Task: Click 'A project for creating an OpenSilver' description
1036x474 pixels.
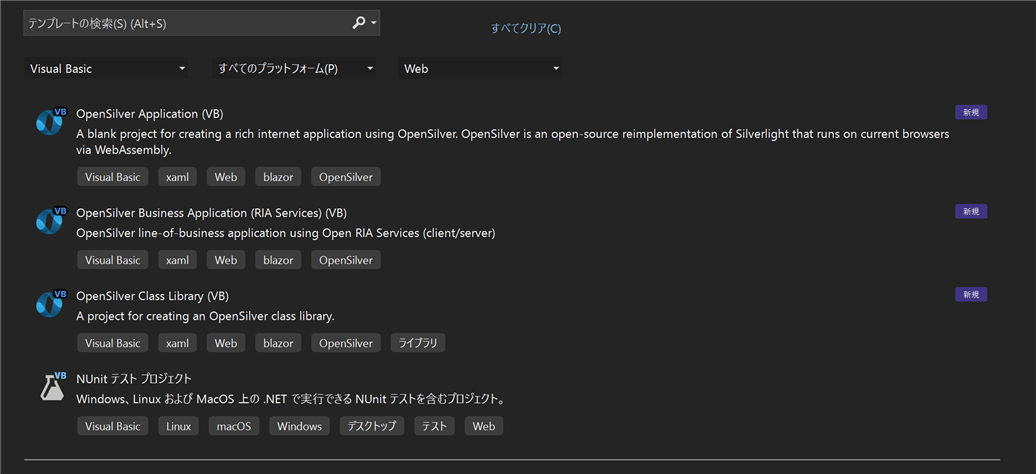Action: (x=205, y=316)
